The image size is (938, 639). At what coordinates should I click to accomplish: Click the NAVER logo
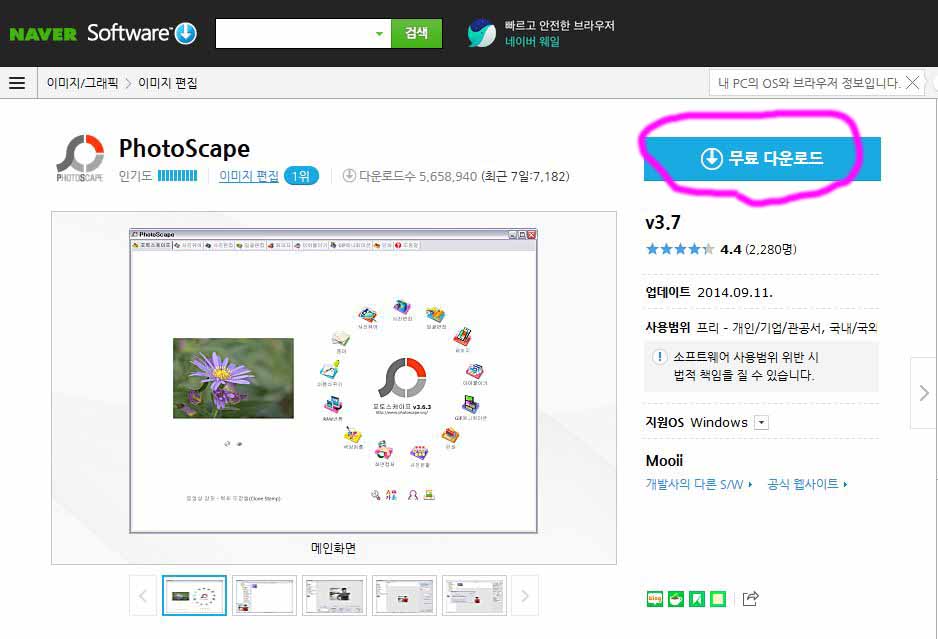[43, 34]
